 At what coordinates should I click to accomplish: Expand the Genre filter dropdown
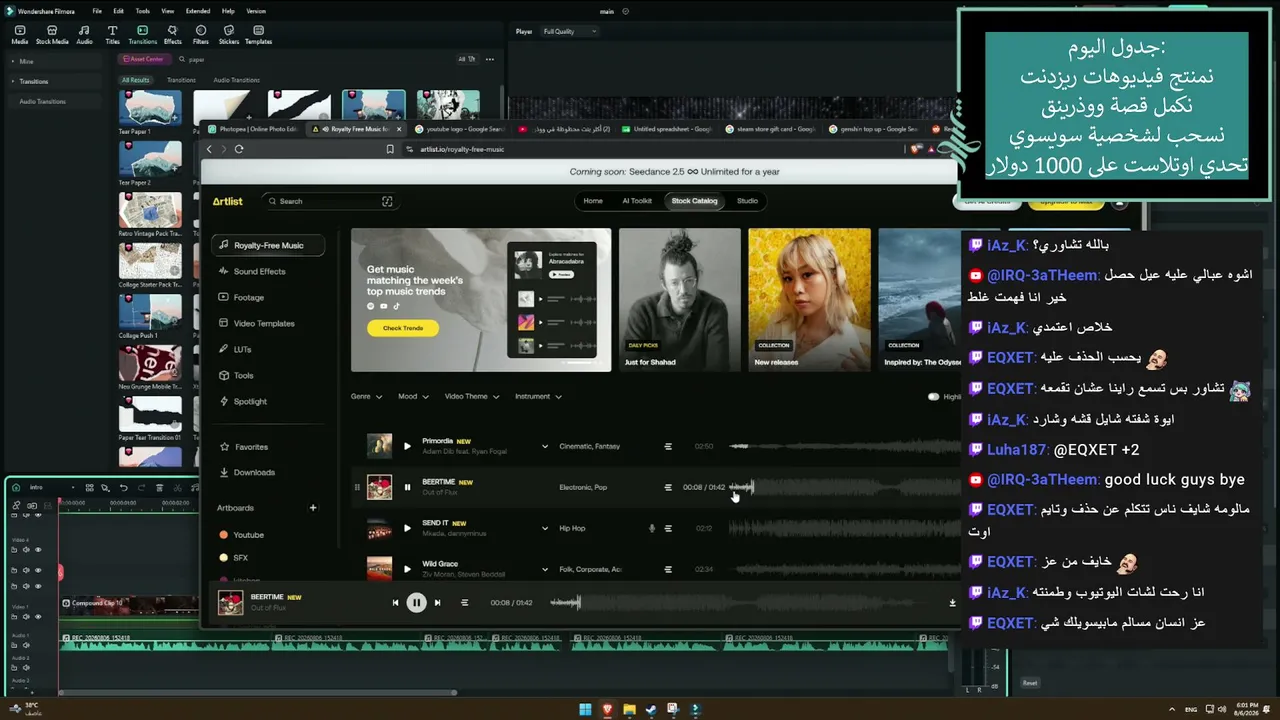point(366,396)
